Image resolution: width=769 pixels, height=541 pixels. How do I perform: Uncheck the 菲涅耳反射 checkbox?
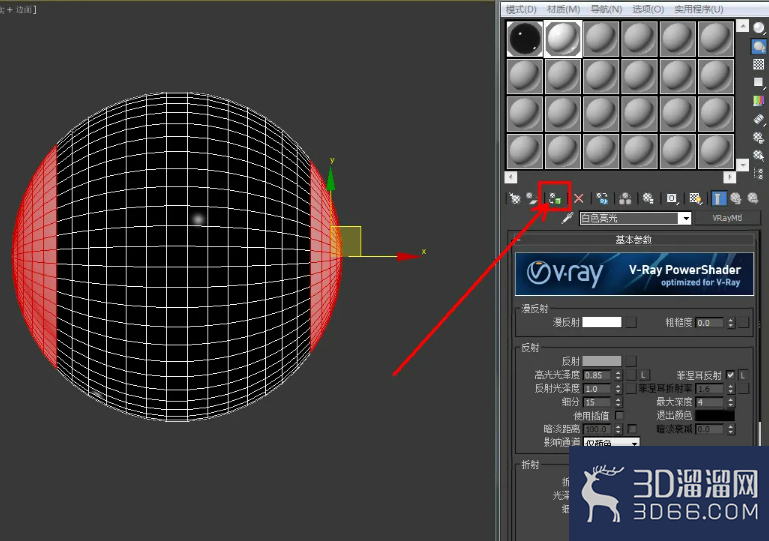pos(731,375)
